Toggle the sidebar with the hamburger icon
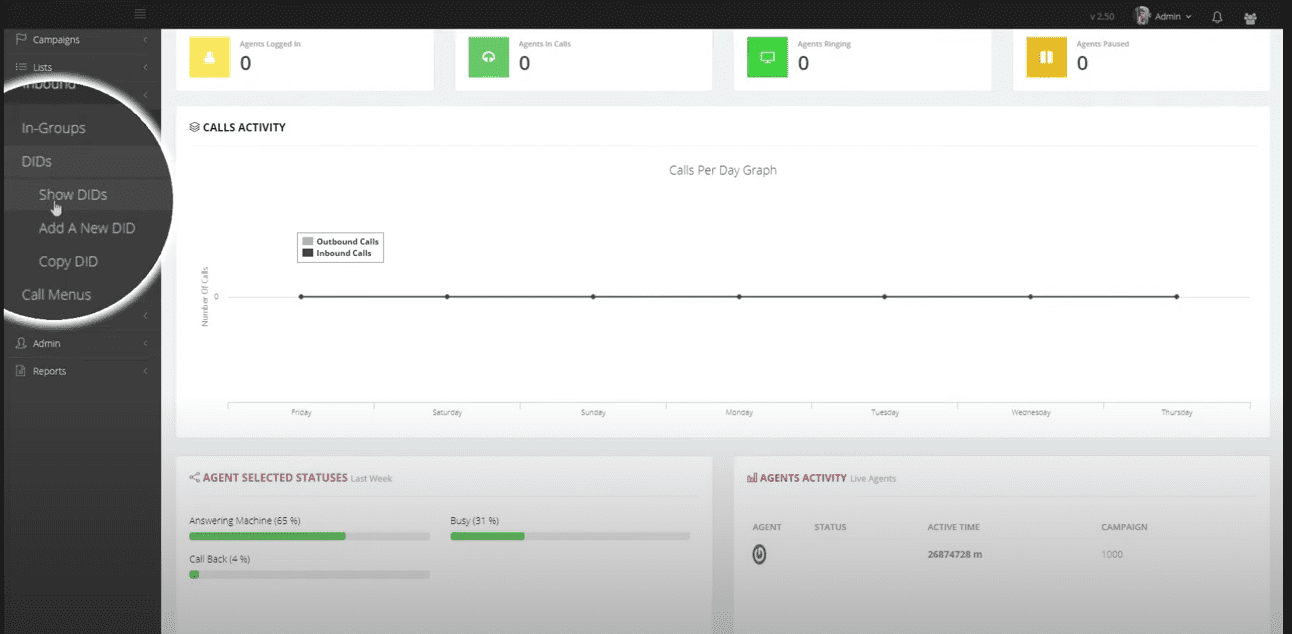This screenshot has height=634, width=1292. pyautogui.click(x=139, y=13)
